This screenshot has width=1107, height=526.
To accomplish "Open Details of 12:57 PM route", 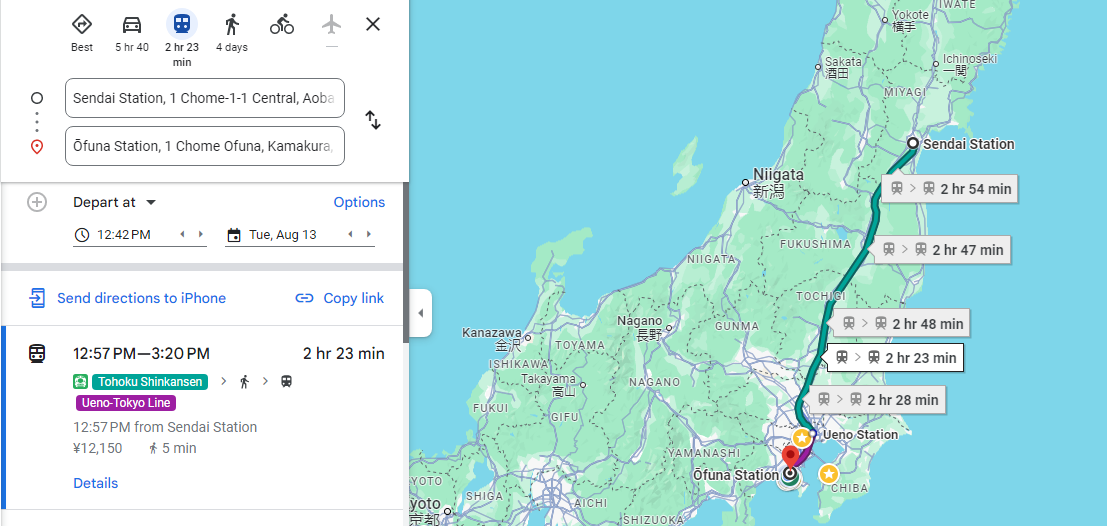I will (95, 484).
